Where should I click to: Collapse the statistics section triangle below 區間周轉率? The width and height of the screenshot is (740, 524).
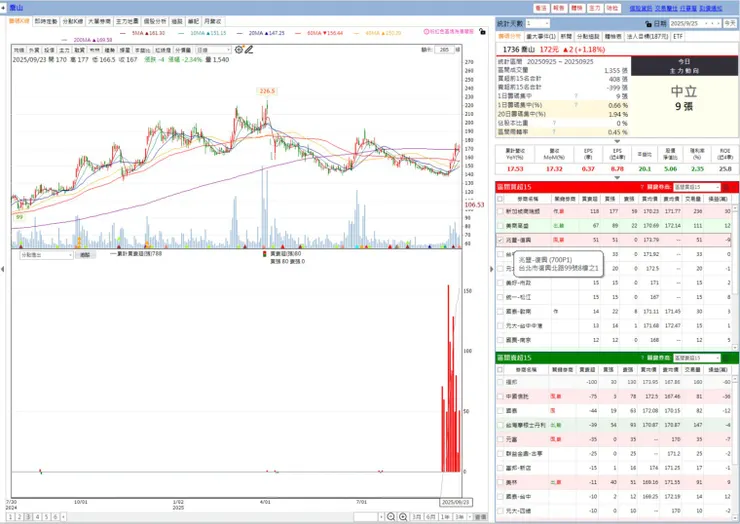click(x=616, y=141)
